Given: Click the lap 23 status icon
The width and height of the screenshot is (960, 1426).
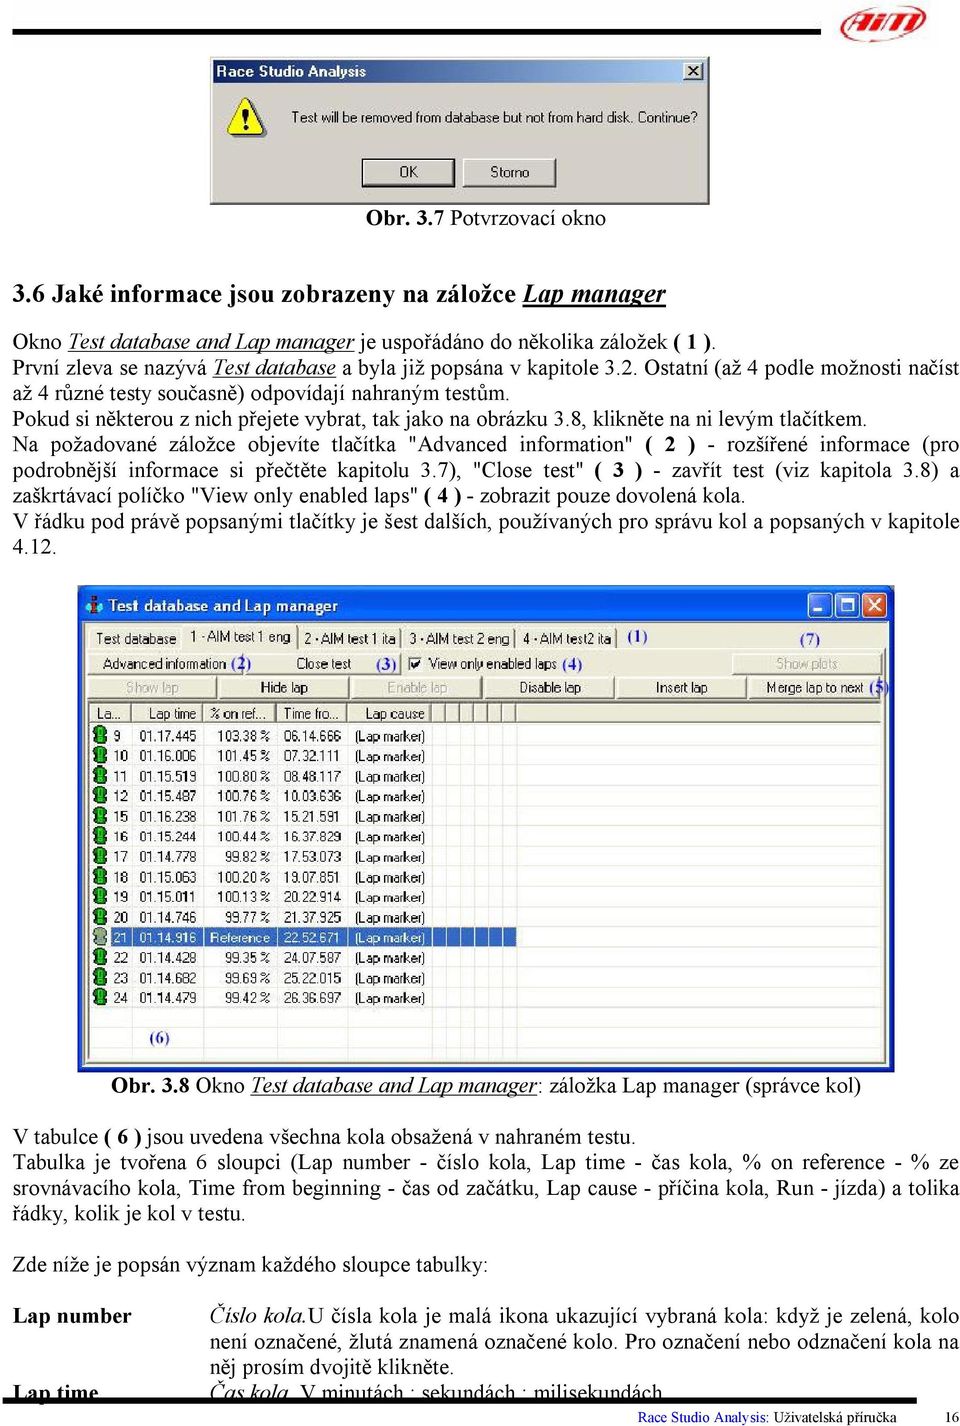Looking at the screenshot, I should tap(100, 977).
